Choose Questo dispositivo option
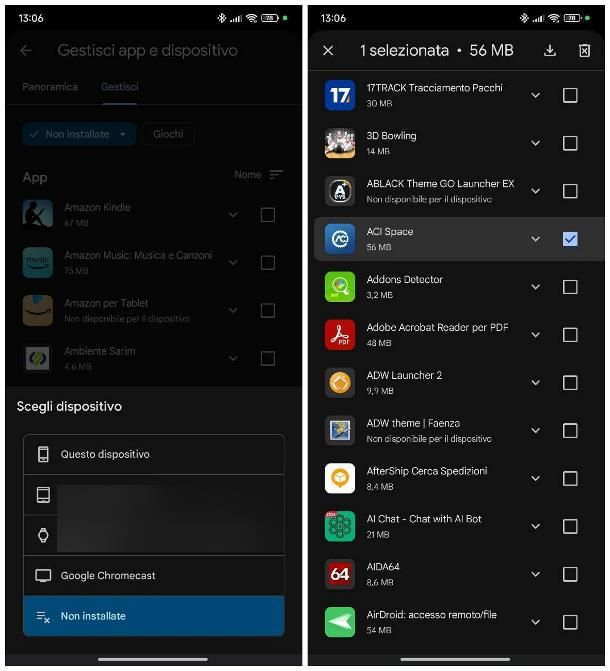The image size is (610, 671). [154, 454]
